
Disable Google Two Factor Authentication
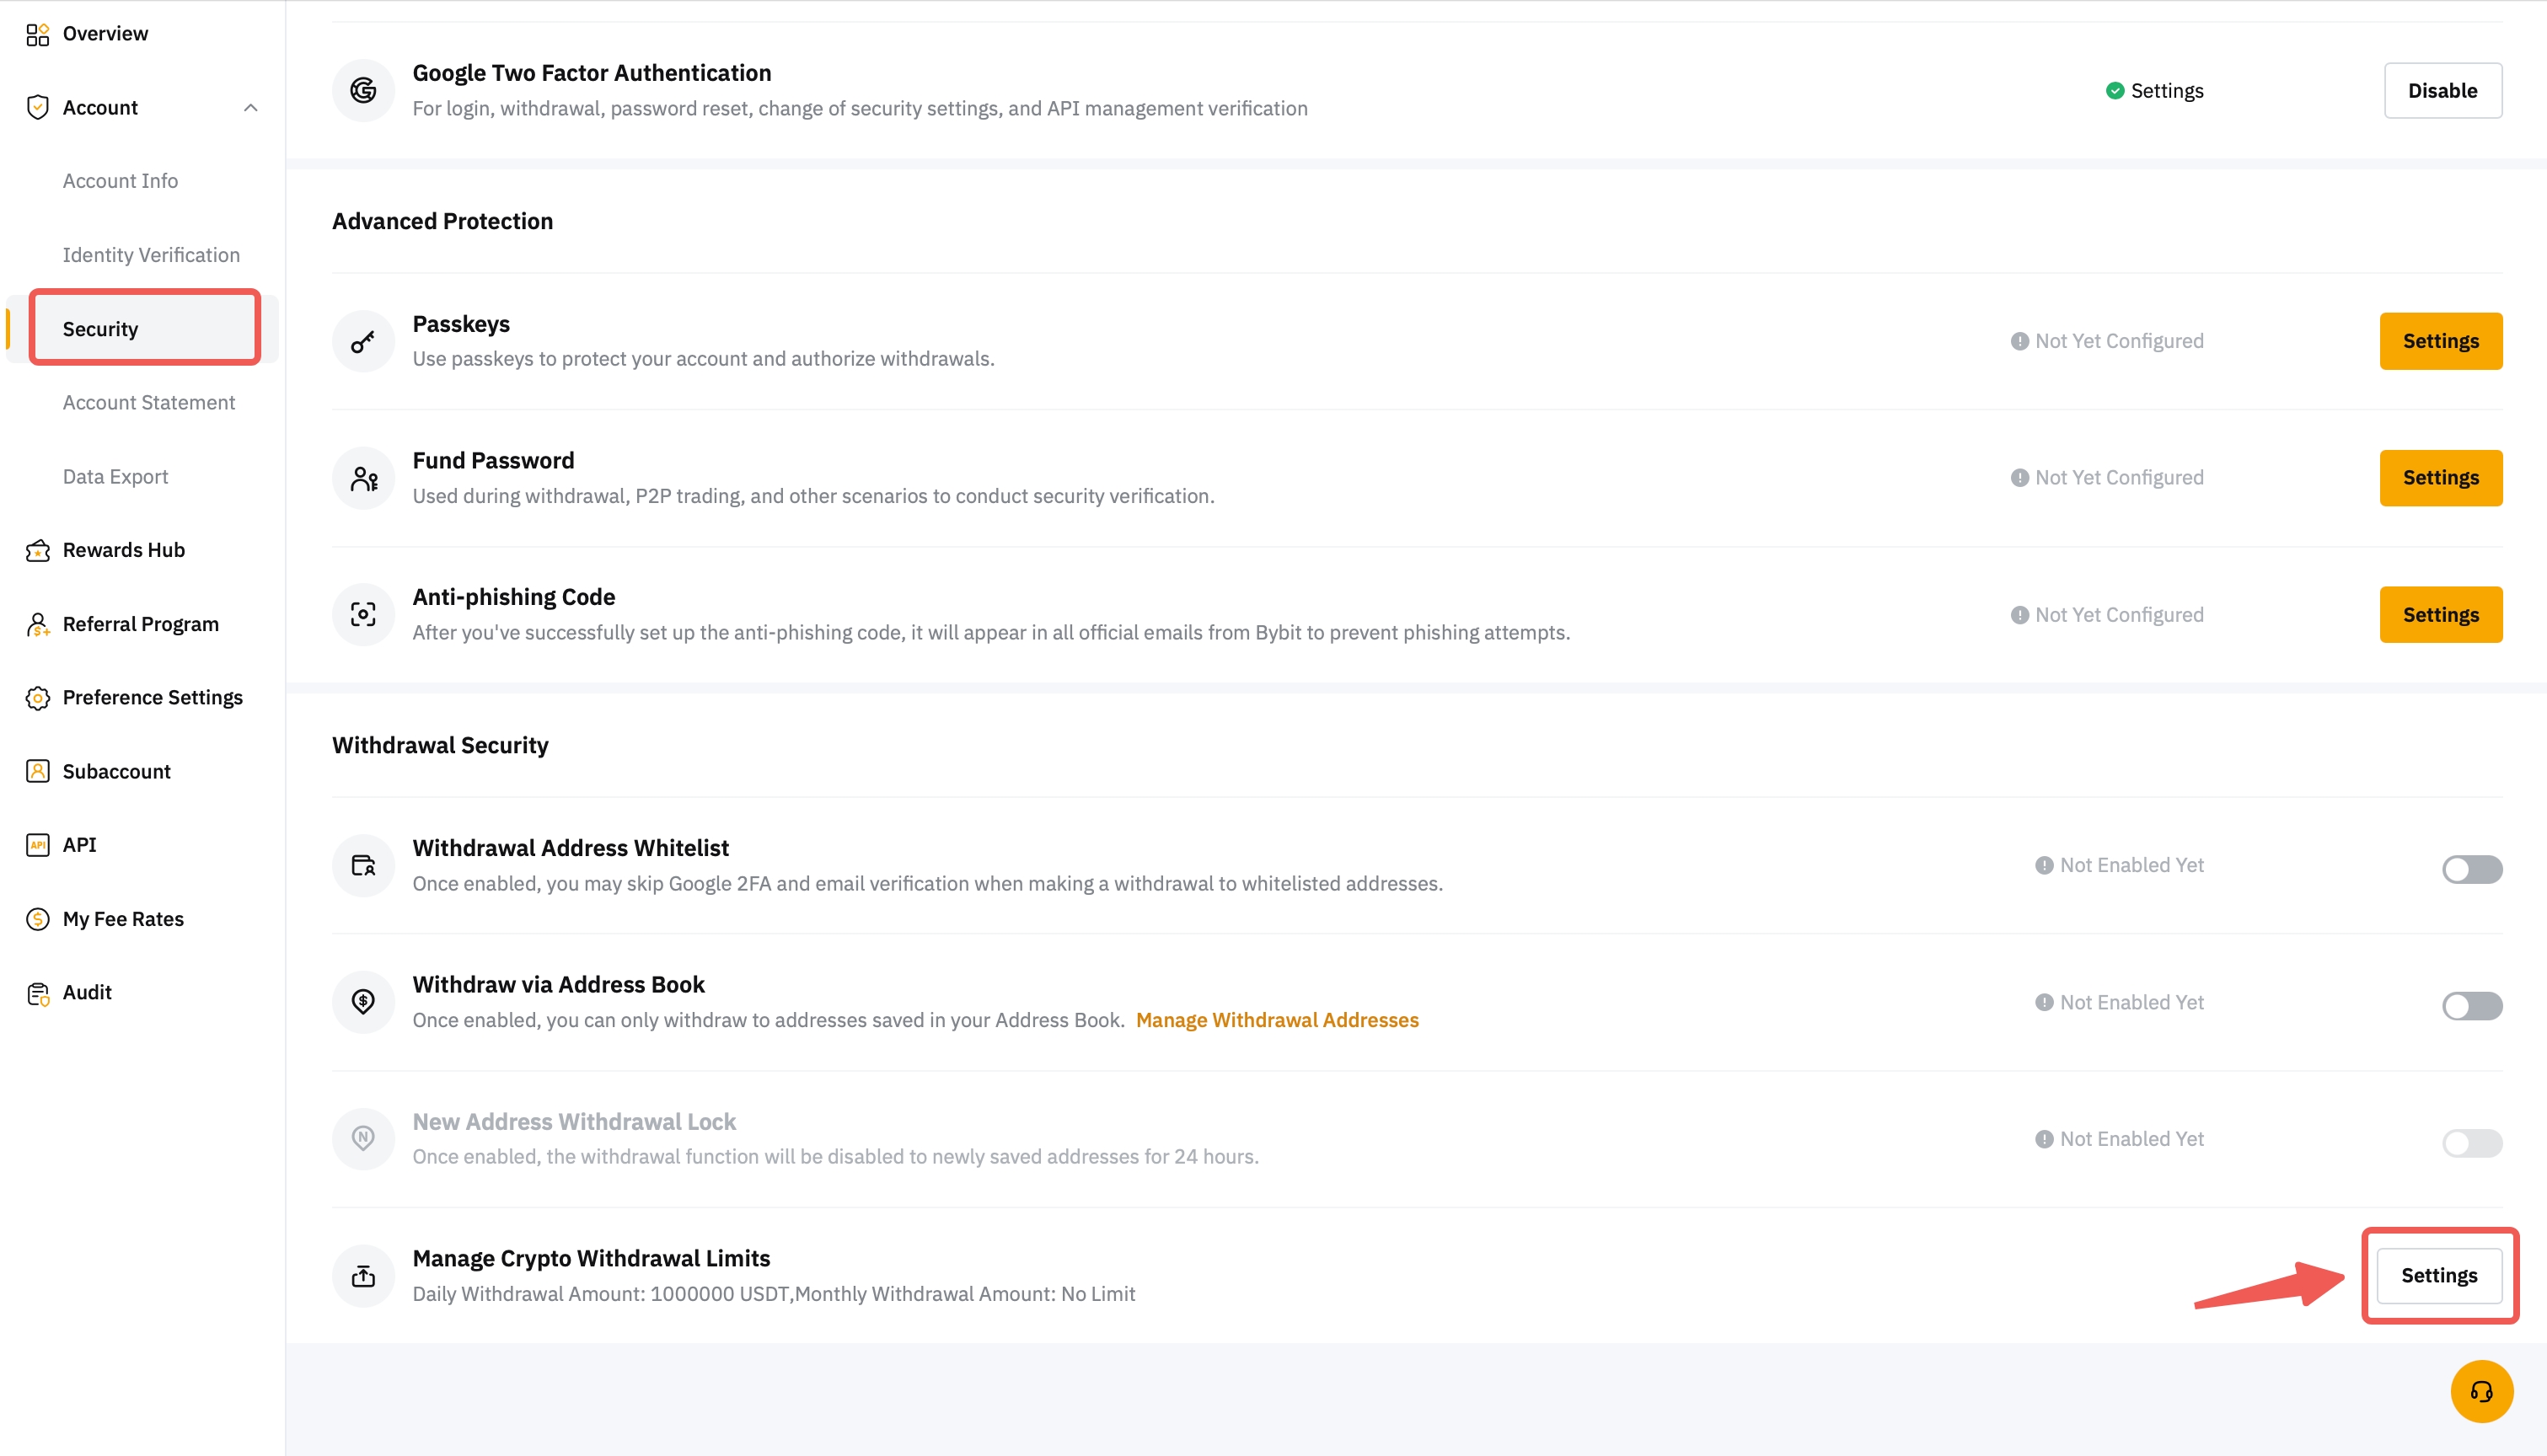[x=2442, y=91]
